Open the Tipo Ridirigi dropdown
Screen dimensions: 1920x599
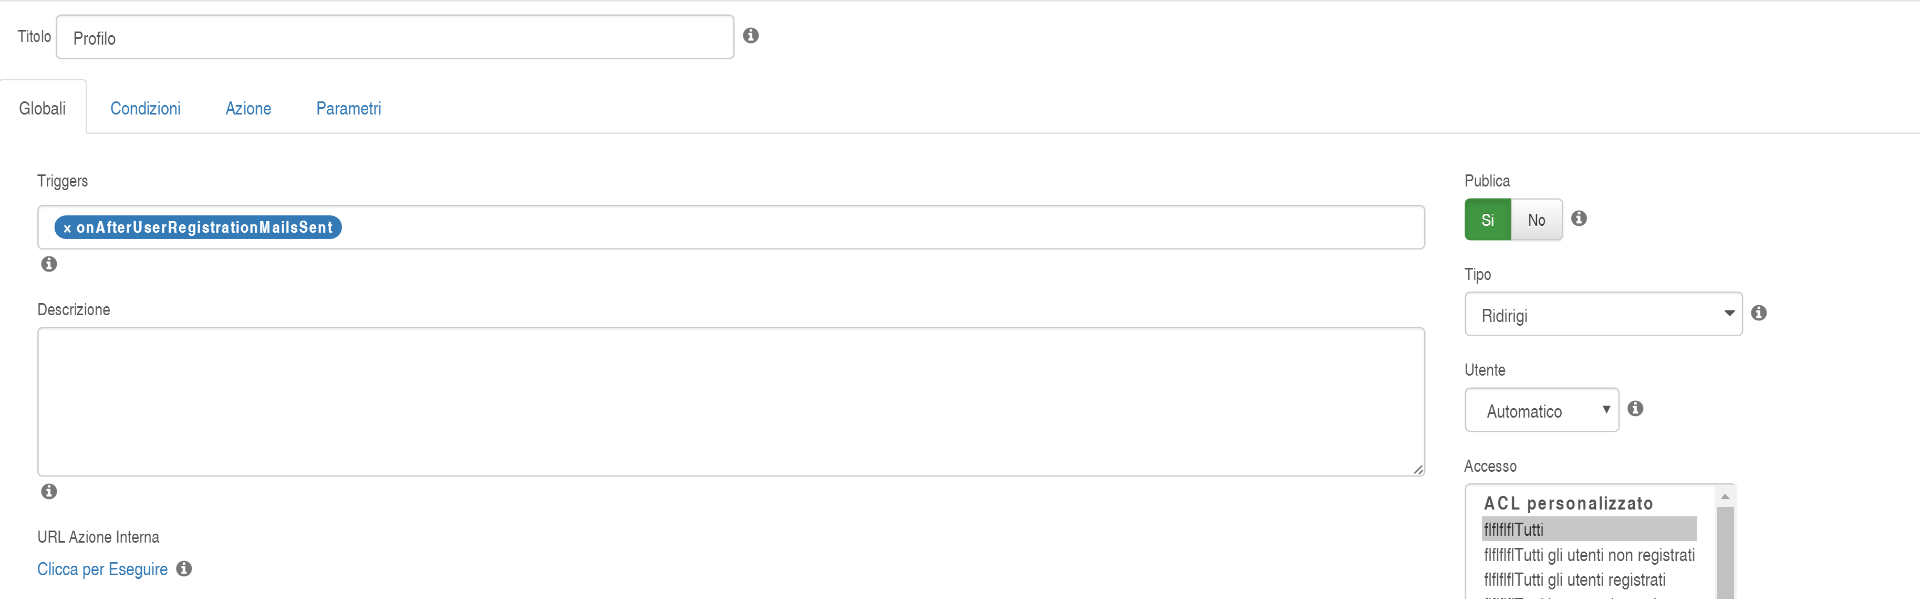point(1604,314)
